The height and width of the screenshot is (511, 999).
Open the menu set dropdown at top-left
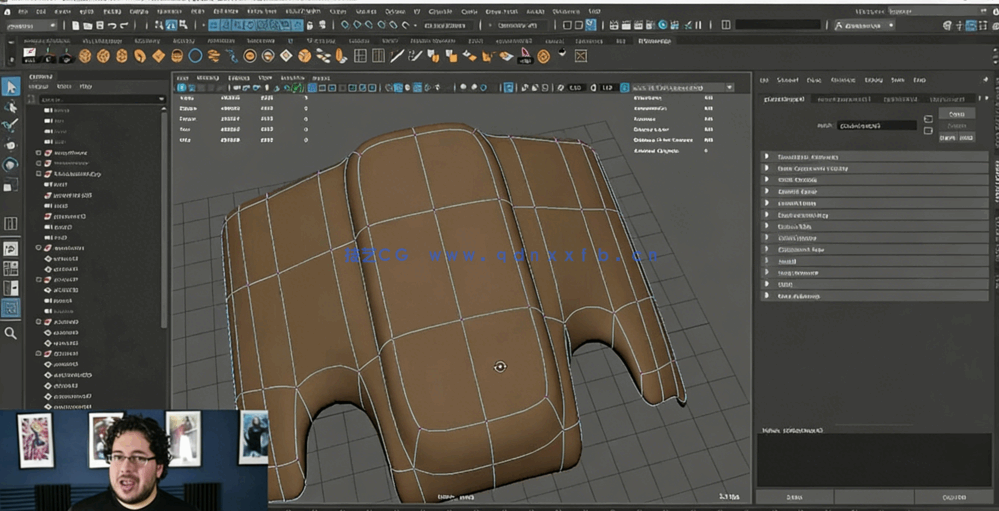[x=30, y=25]
